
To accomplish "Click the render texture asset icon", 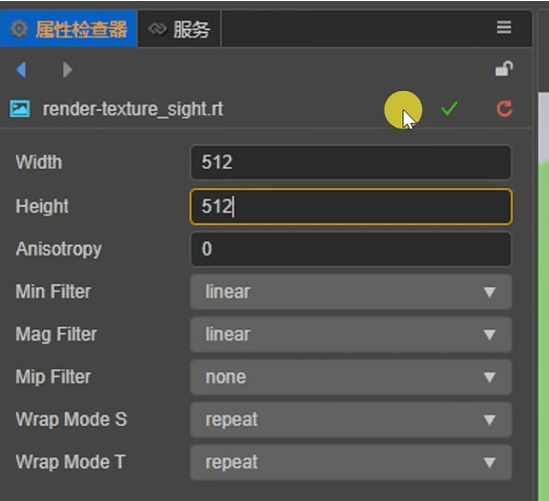I will click(x=20, y=109).
